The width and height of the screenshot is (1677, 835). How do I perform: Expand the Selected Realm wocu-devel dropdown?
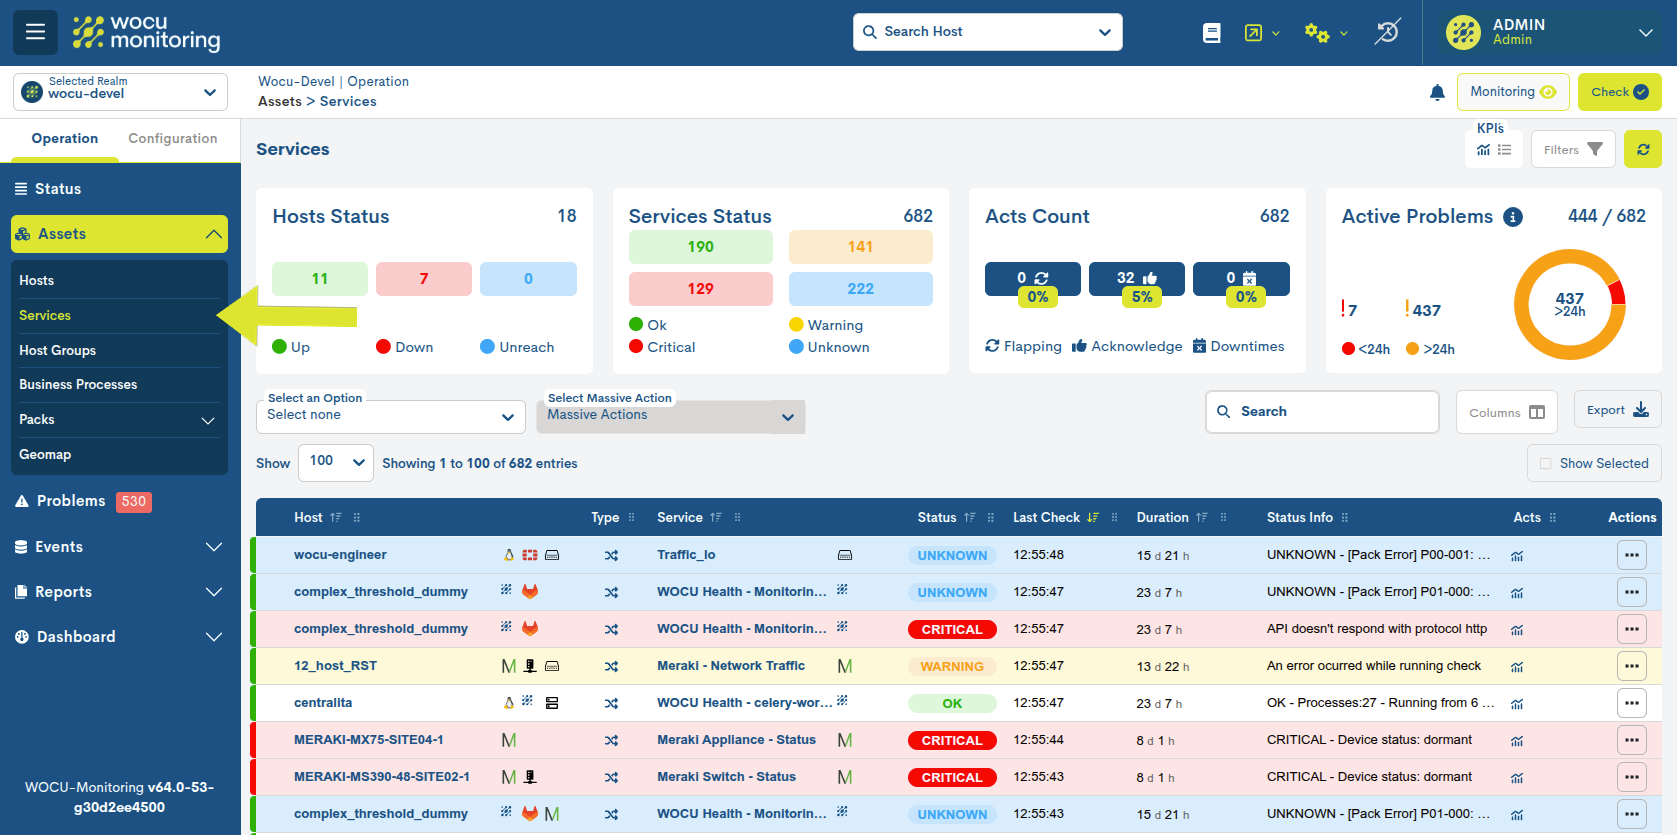120,92
